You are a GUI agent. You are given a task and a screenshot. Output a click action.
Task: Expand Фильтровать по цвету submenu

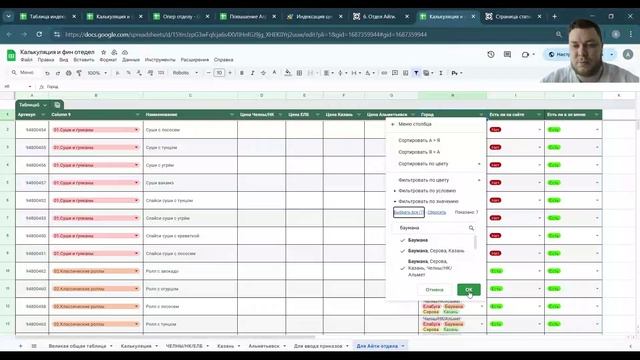coord(436,180)
